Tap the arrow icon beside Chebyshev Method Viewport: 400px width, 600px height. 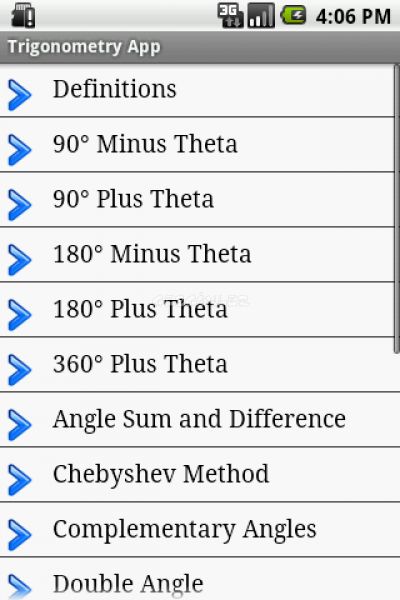pyautogui.click(x=20, y=479)
